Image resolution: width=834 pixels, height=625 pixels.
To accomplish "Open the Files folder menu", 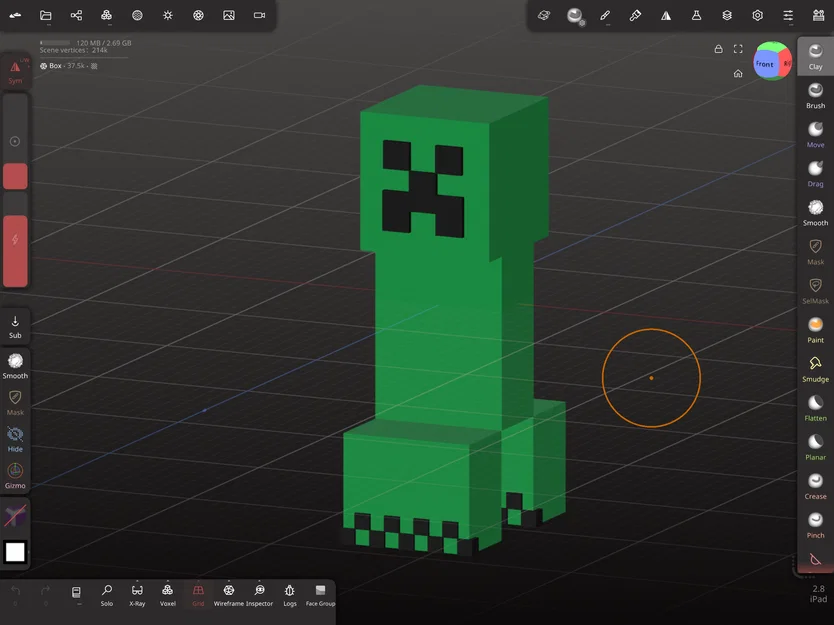I will 46,15.
